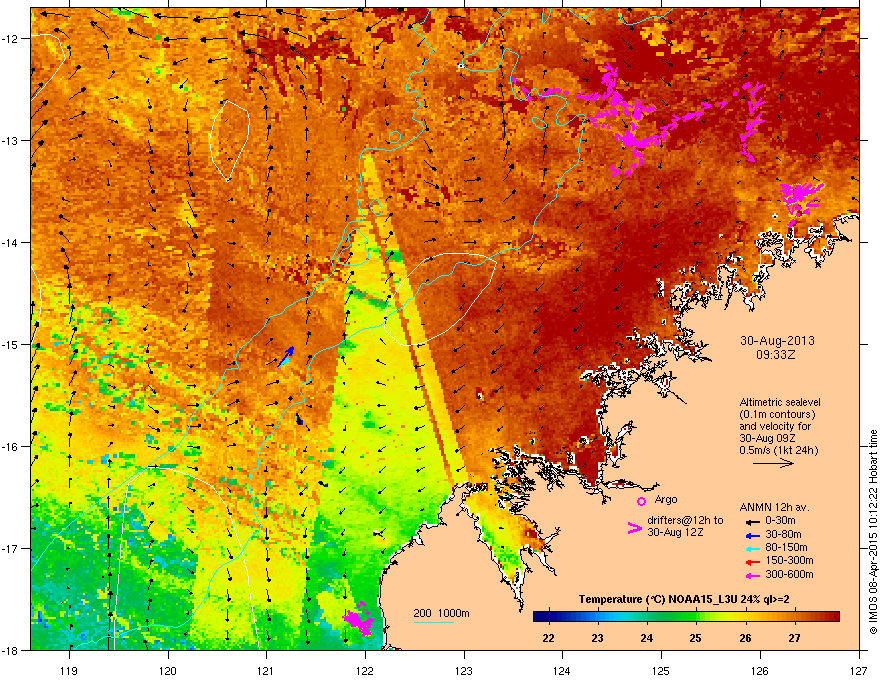Click the 0.5m/s velocity scale arrow
The width and height of the screenshot is (880, 680).
pos(773,463)
